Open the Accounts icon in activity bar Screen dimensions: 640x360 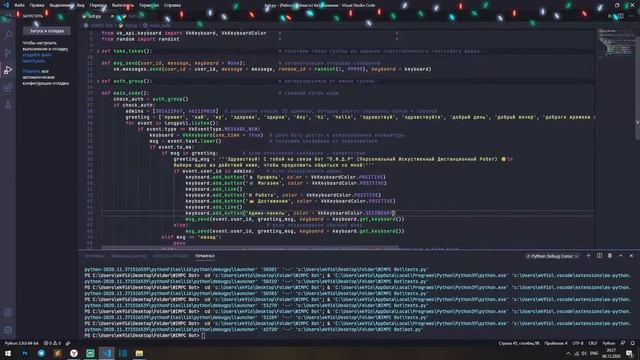point(8,313)
